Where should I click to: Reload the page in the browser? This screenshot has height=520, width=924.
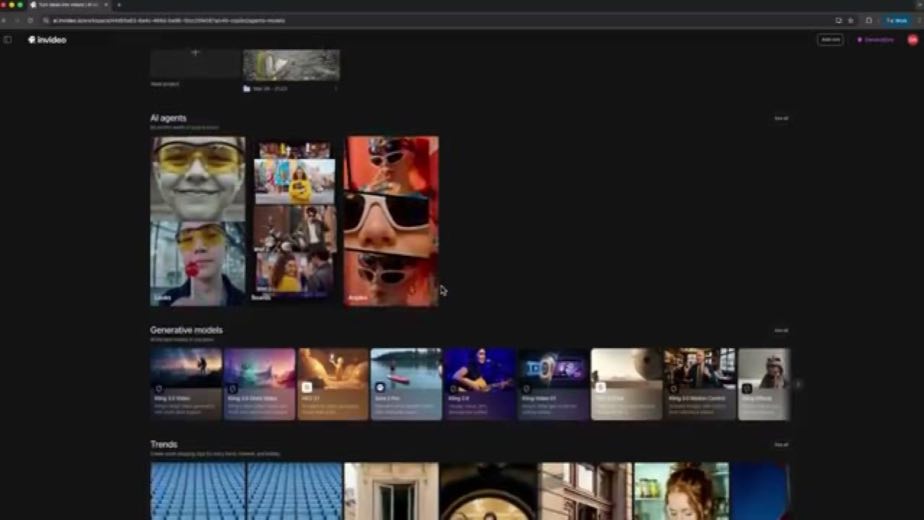pos(30,20)
